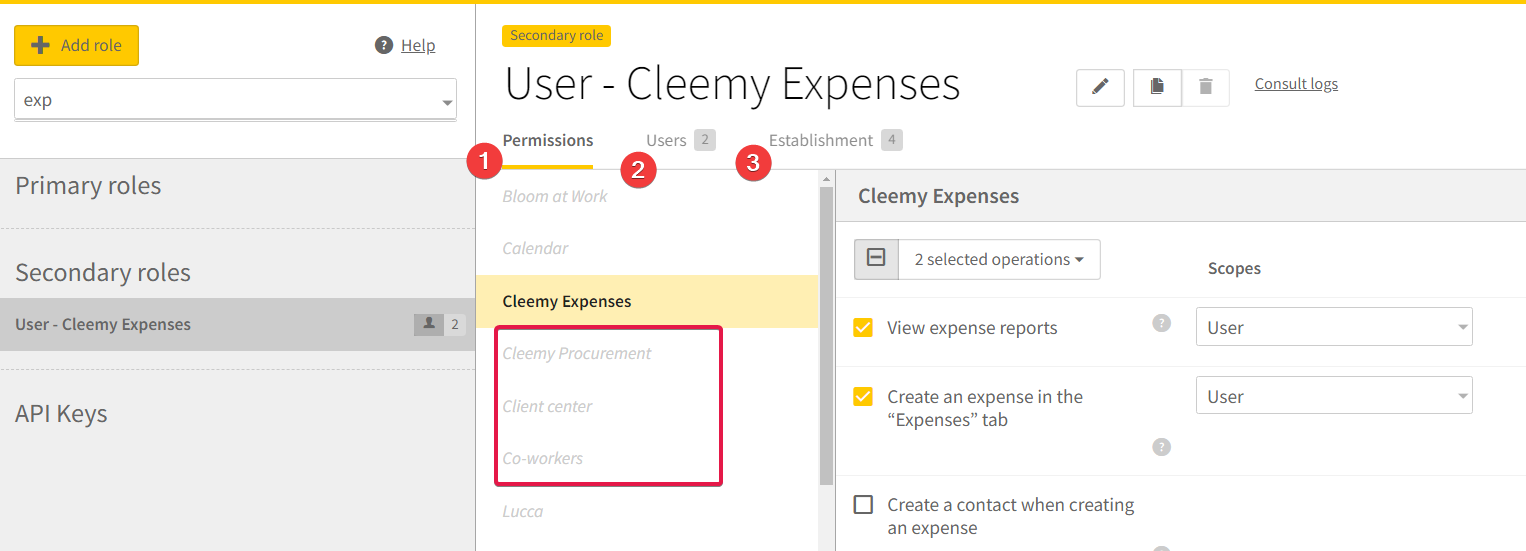Uncheck Create an expense in Expenses tab

pos(863,396)
